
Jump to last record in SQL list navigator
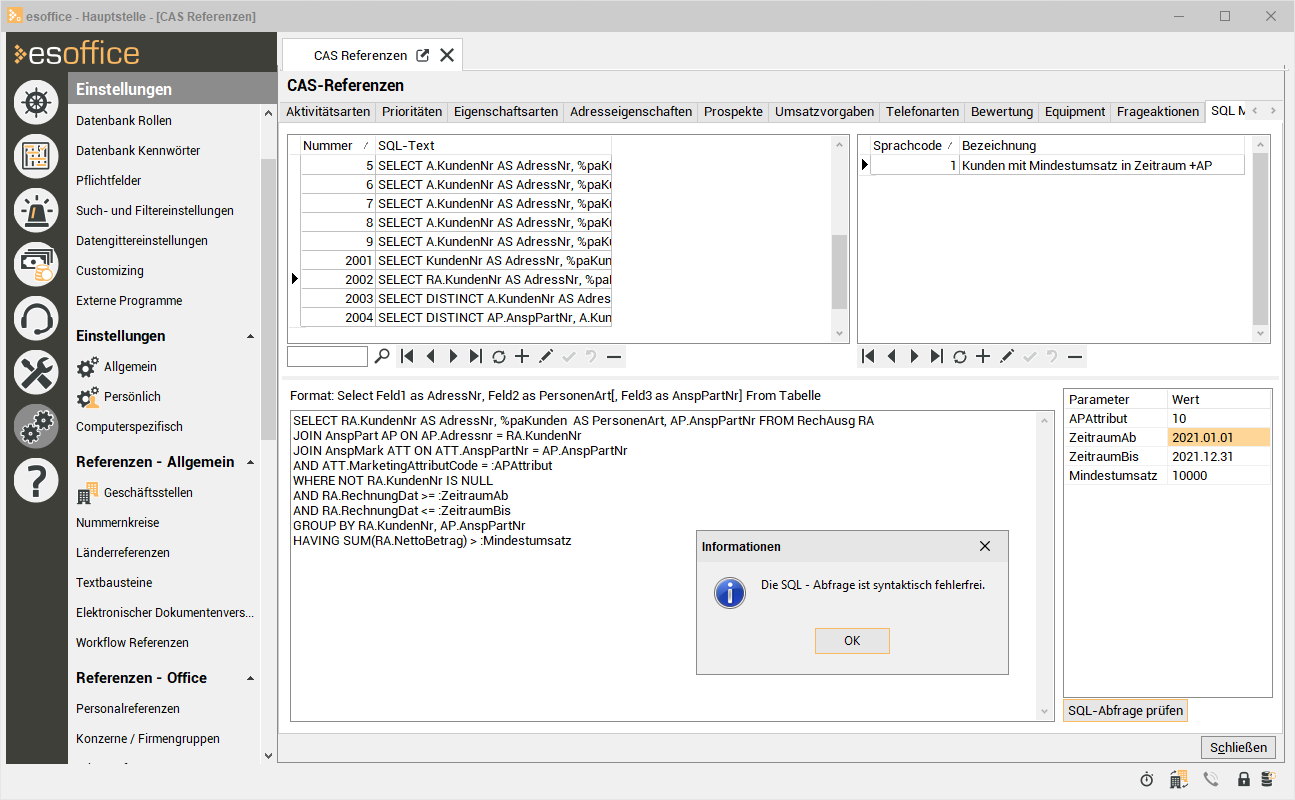coord(476,356)
